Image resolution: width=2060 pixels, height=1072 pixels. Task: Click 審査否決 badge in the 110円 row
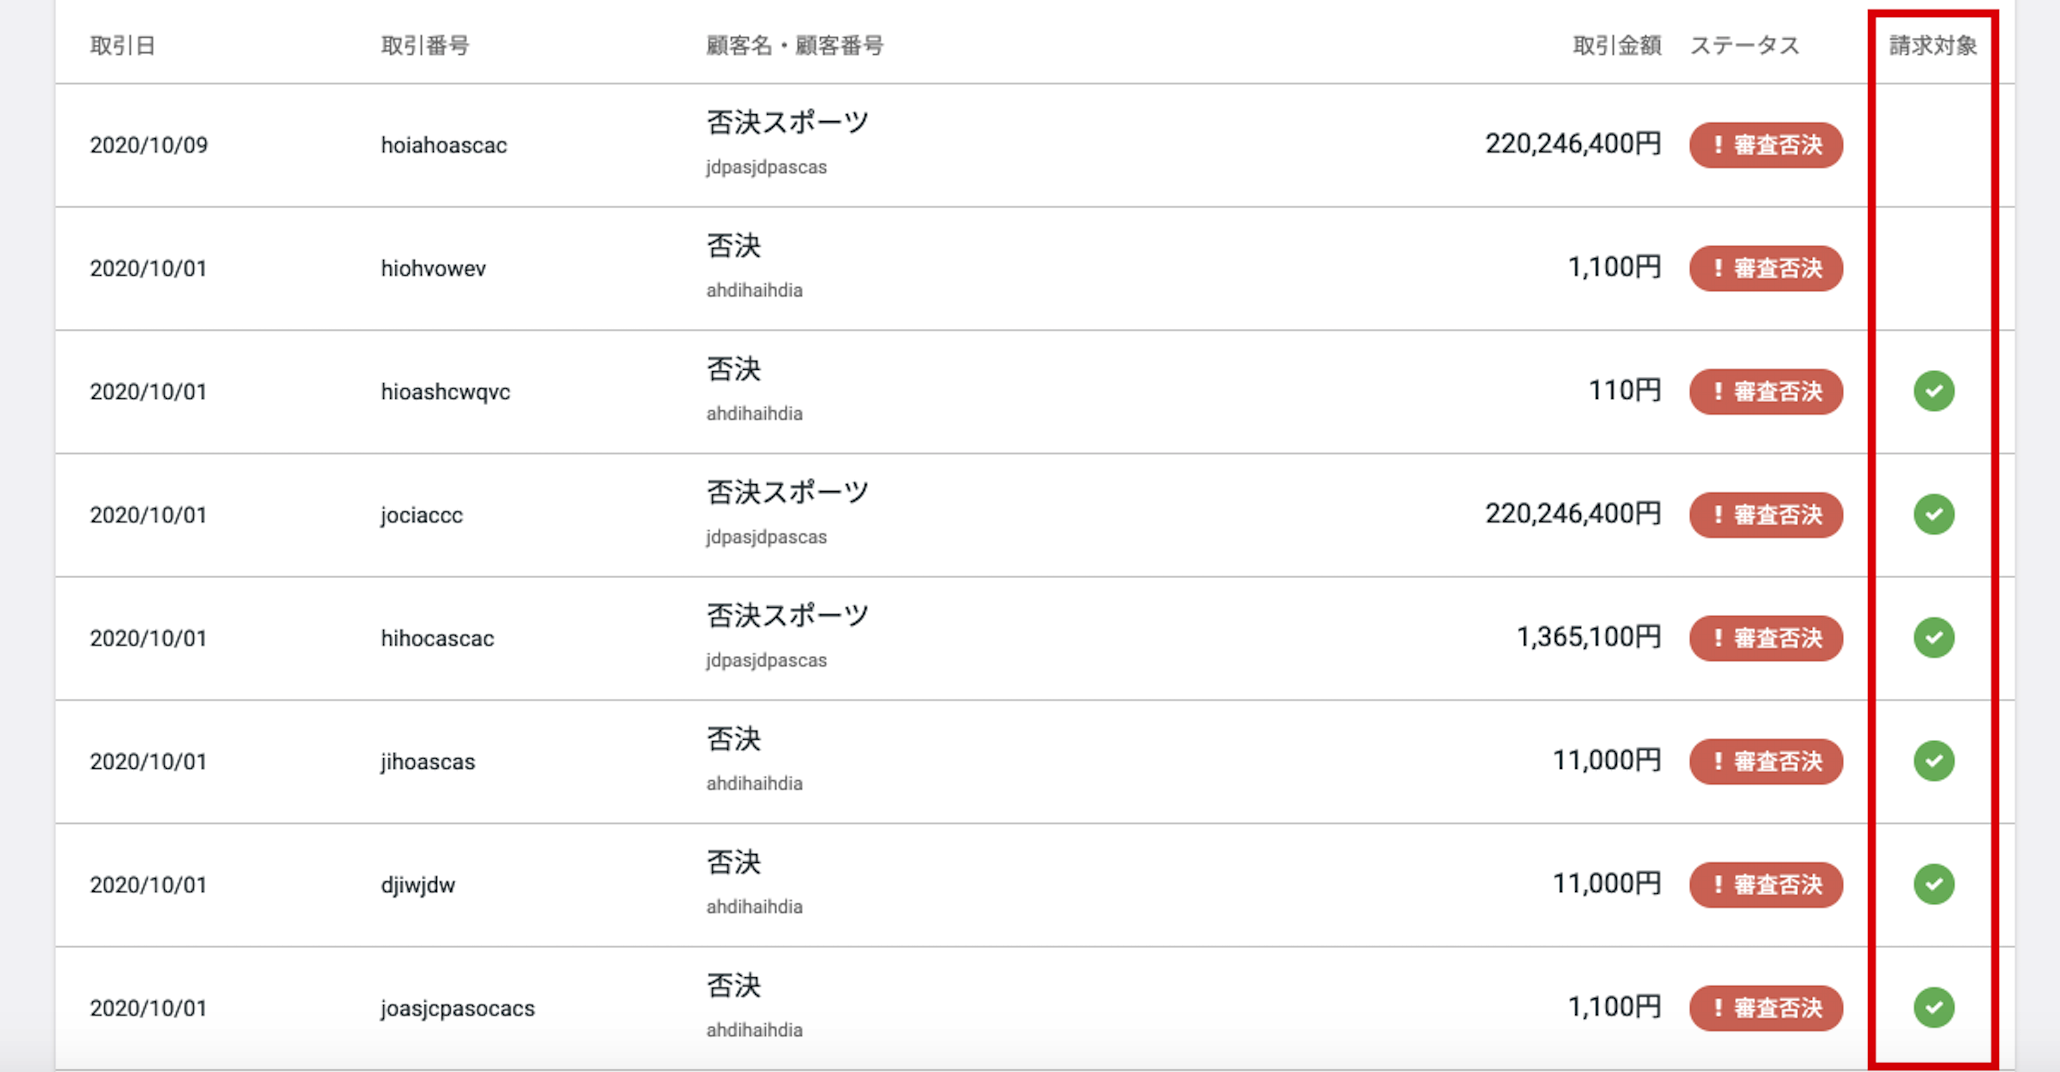click(x=1766, y=391)
